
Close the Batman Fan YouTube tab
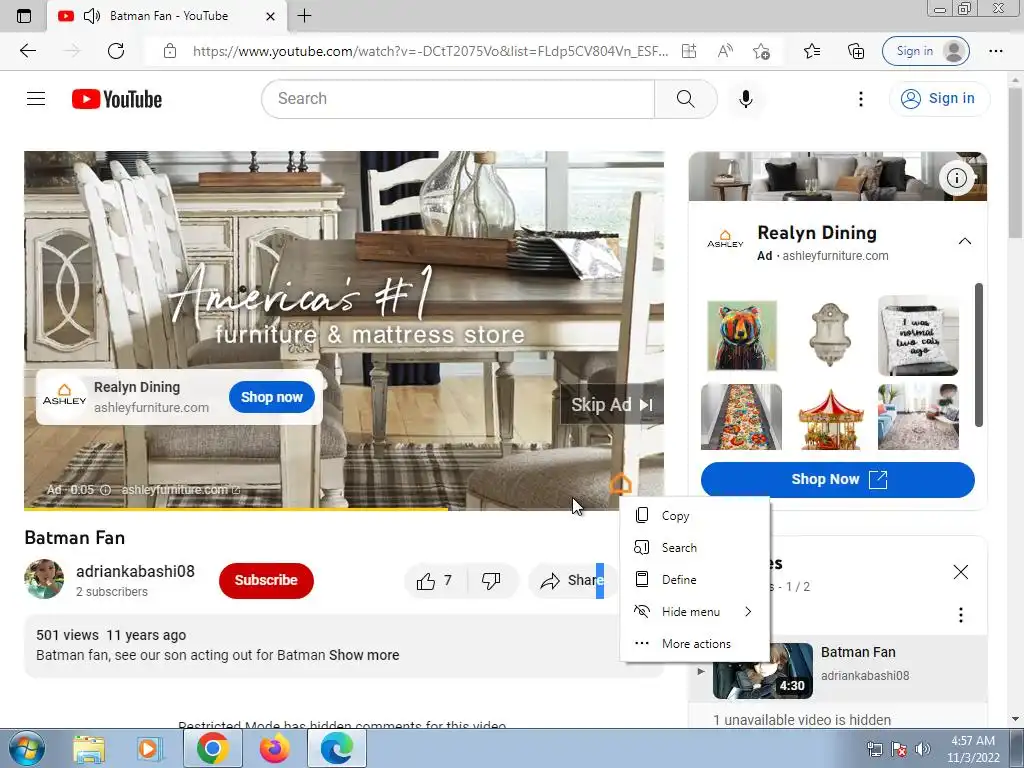tap(270, 16)
